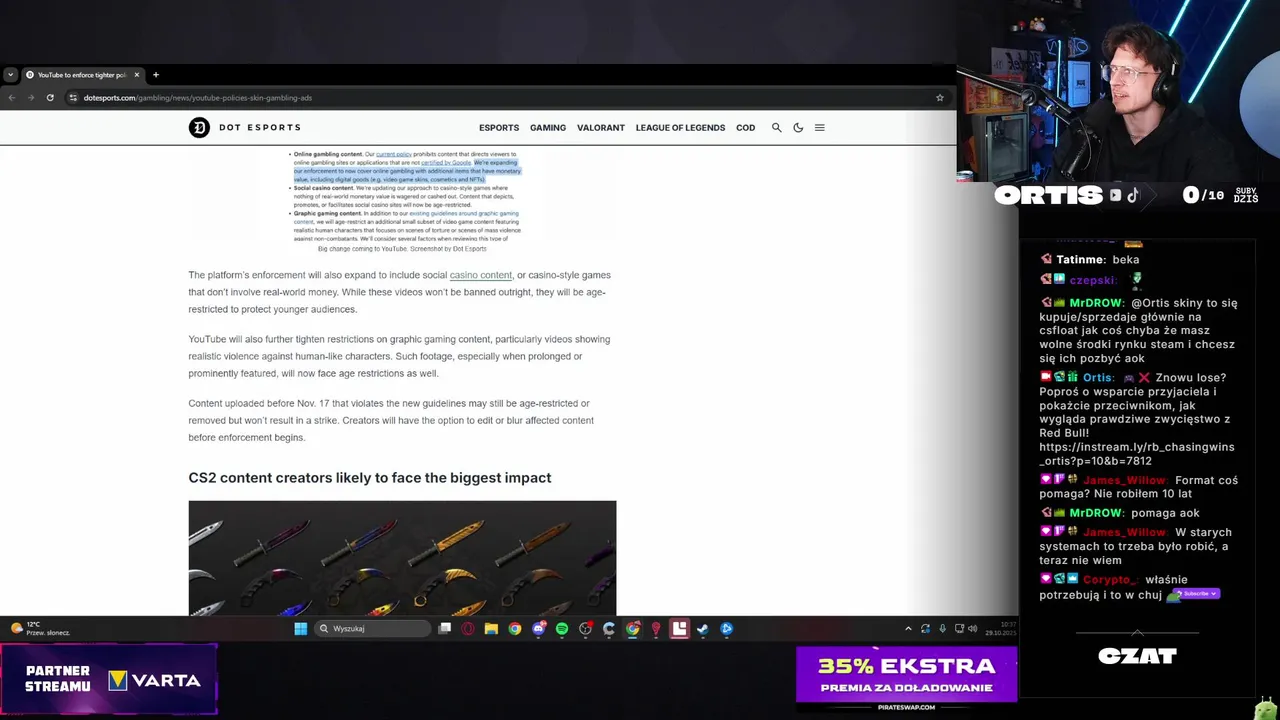Open a new browser tab
The height and width of the screenshot is (720, 1280).
coord(155,75)
